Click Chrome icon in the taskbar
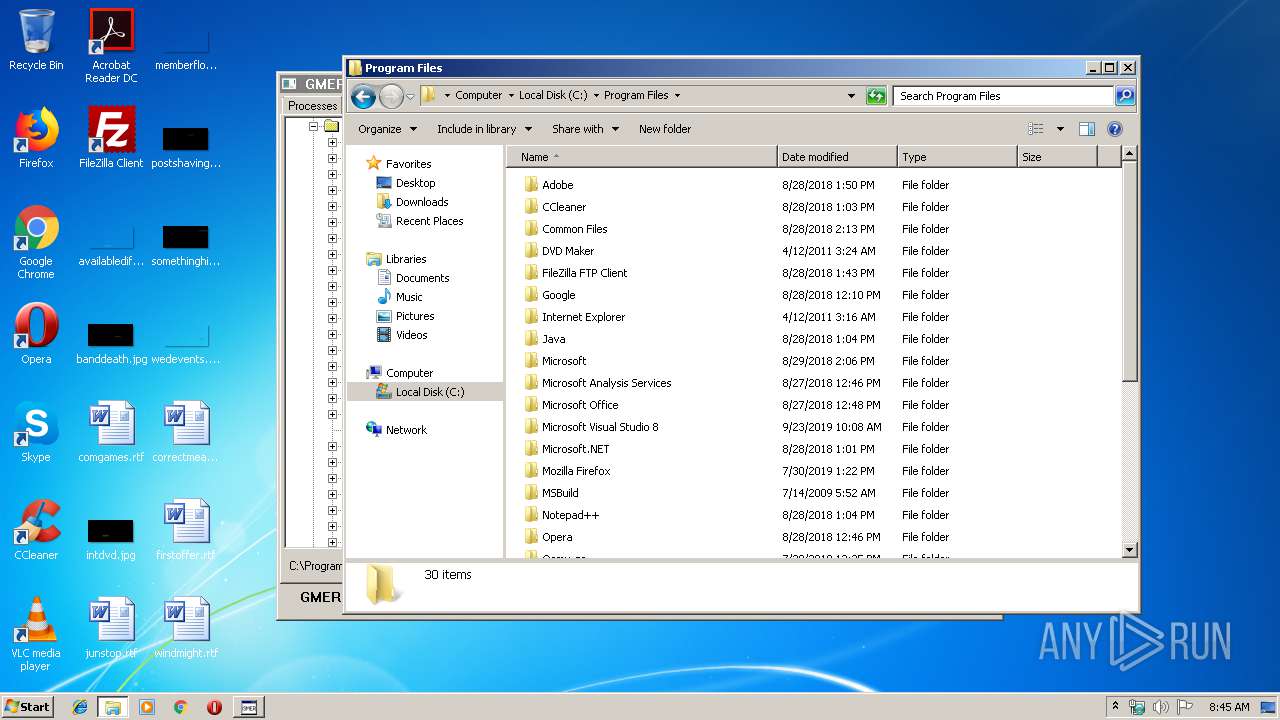 pyautogui.click(x=181, y=707)
